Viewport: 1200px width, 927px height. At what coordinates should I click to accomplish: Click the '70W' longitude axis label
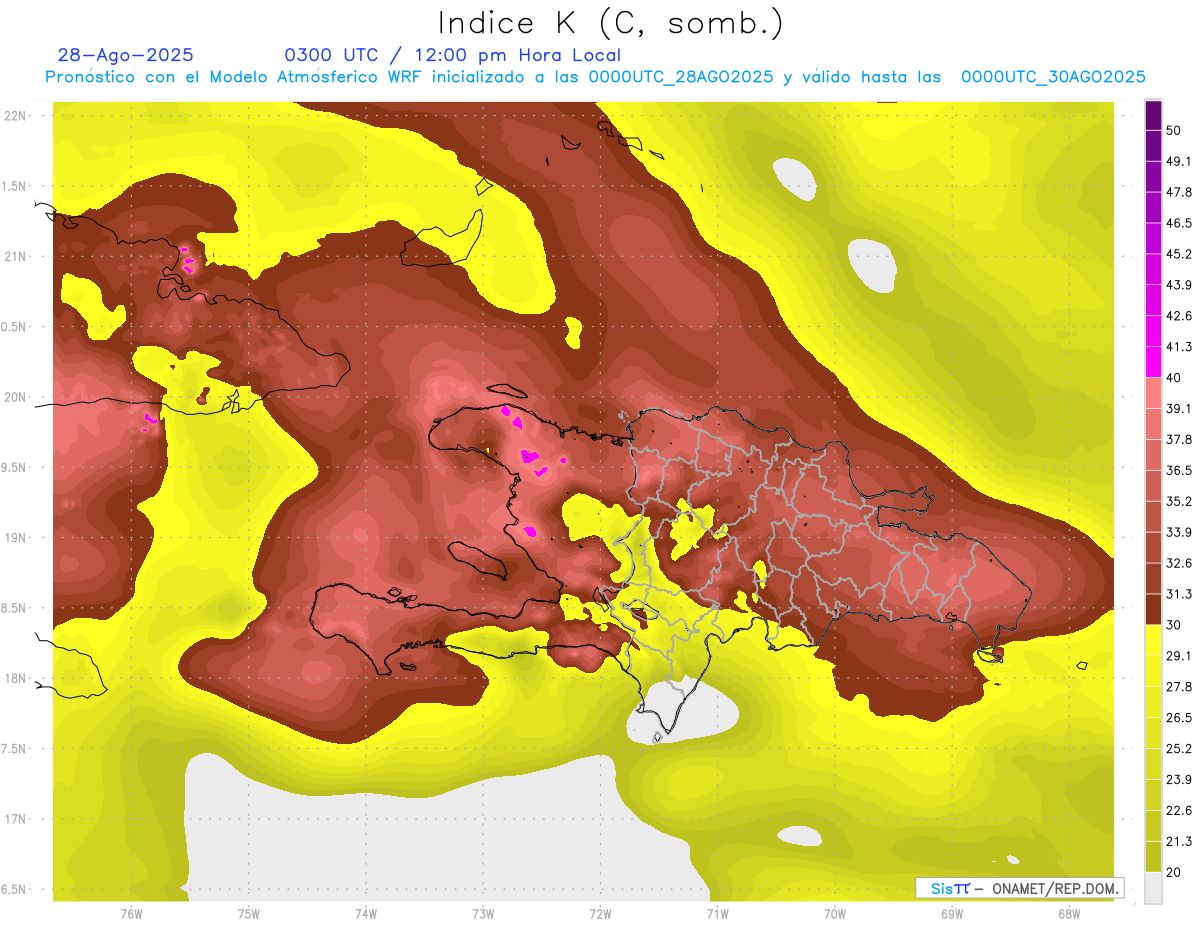pos(834,914)
